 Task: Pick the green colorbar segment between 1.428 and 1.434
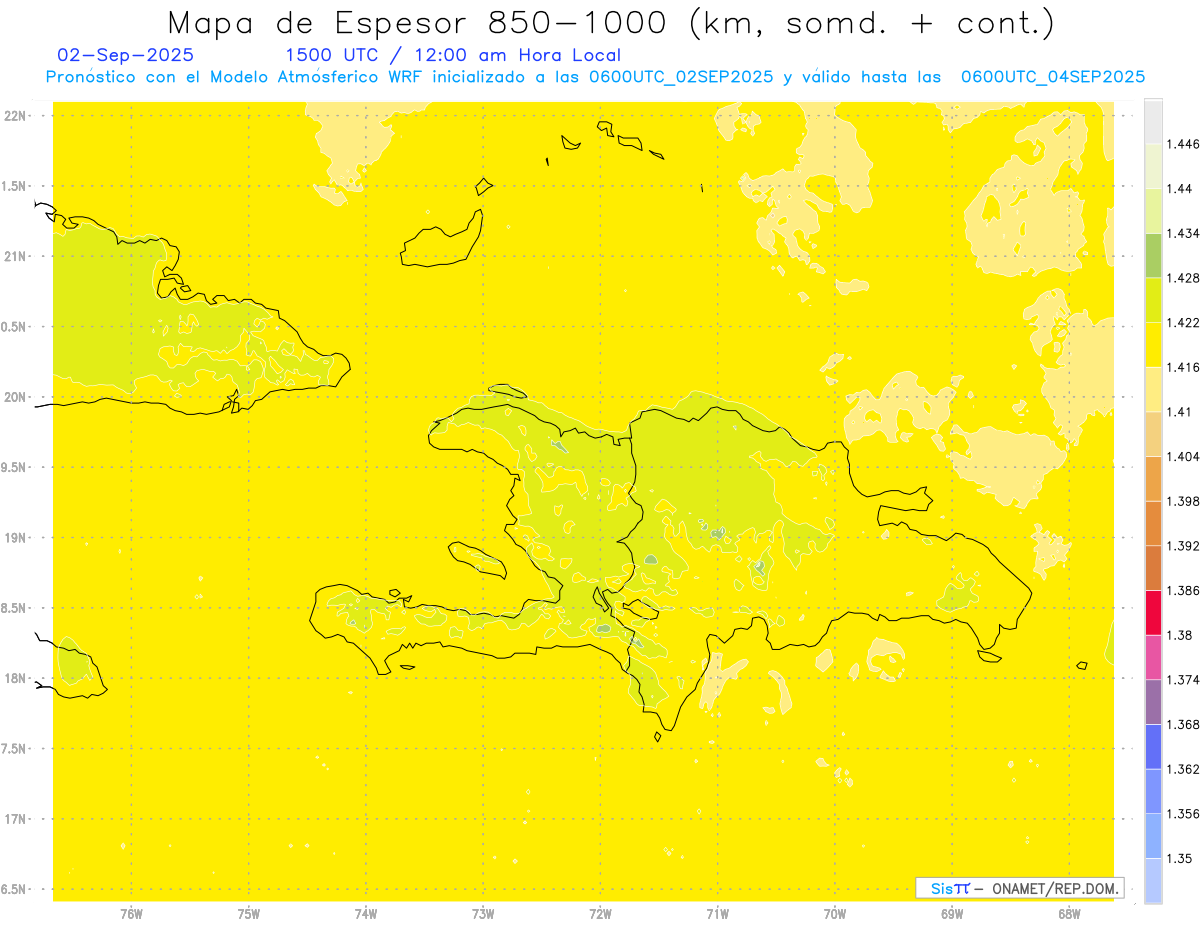point(1153,255)
